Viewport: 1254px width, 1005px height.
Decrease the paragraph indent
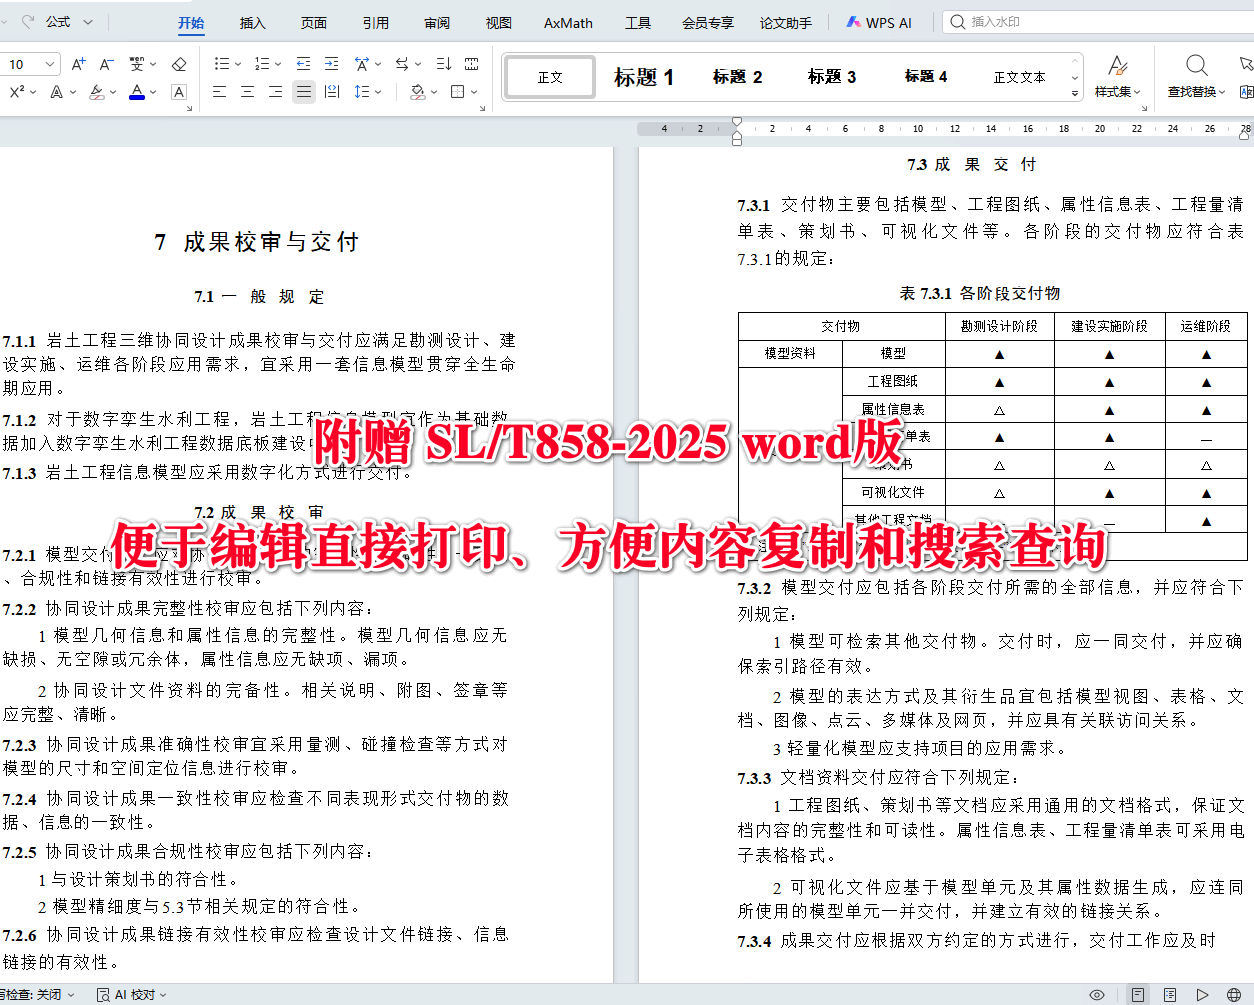coord(303,64)
